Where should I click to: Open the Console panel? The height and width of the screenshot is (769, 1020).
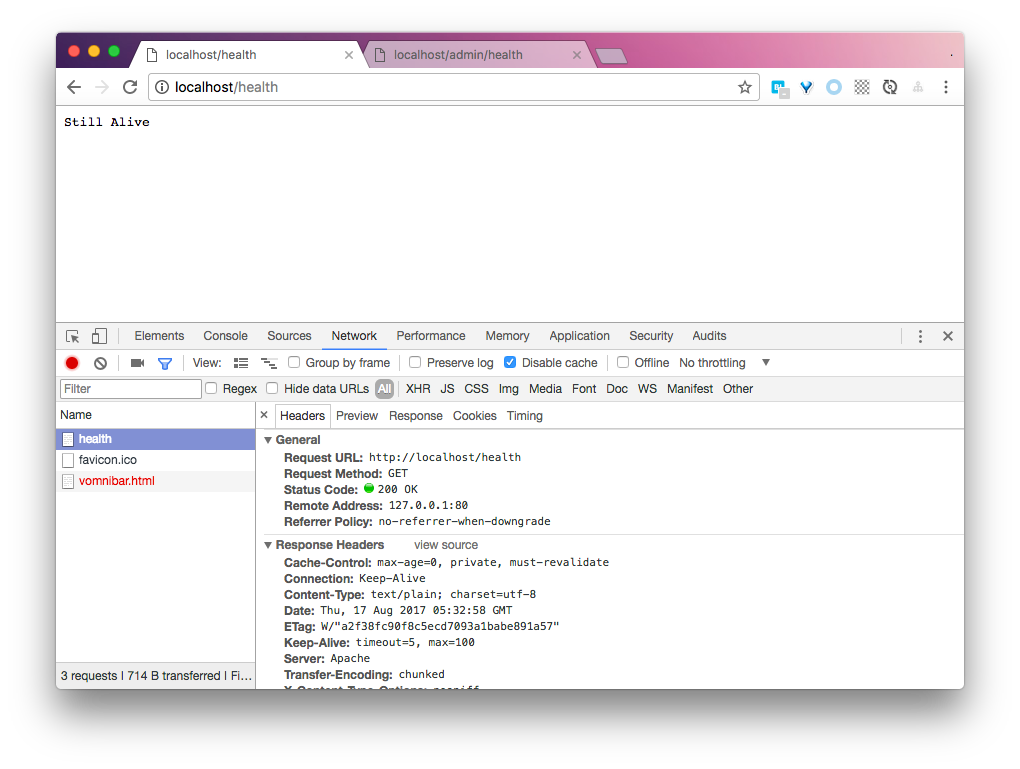point(226,336)
